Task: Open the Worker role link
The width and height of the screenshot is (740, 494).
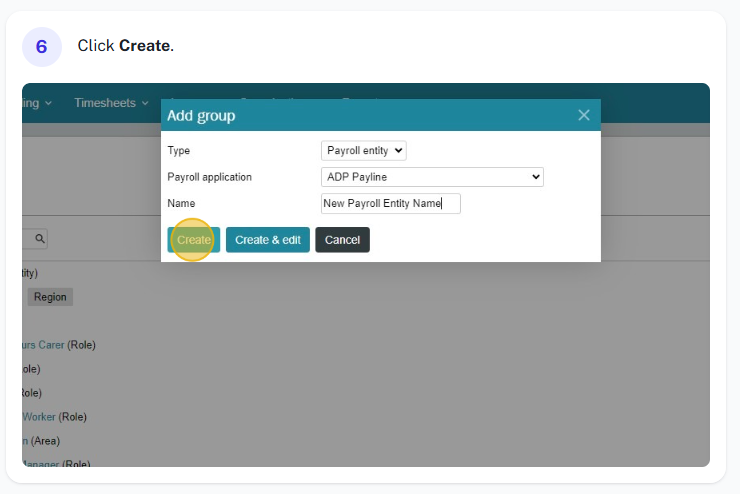Action: click(39, 417)
